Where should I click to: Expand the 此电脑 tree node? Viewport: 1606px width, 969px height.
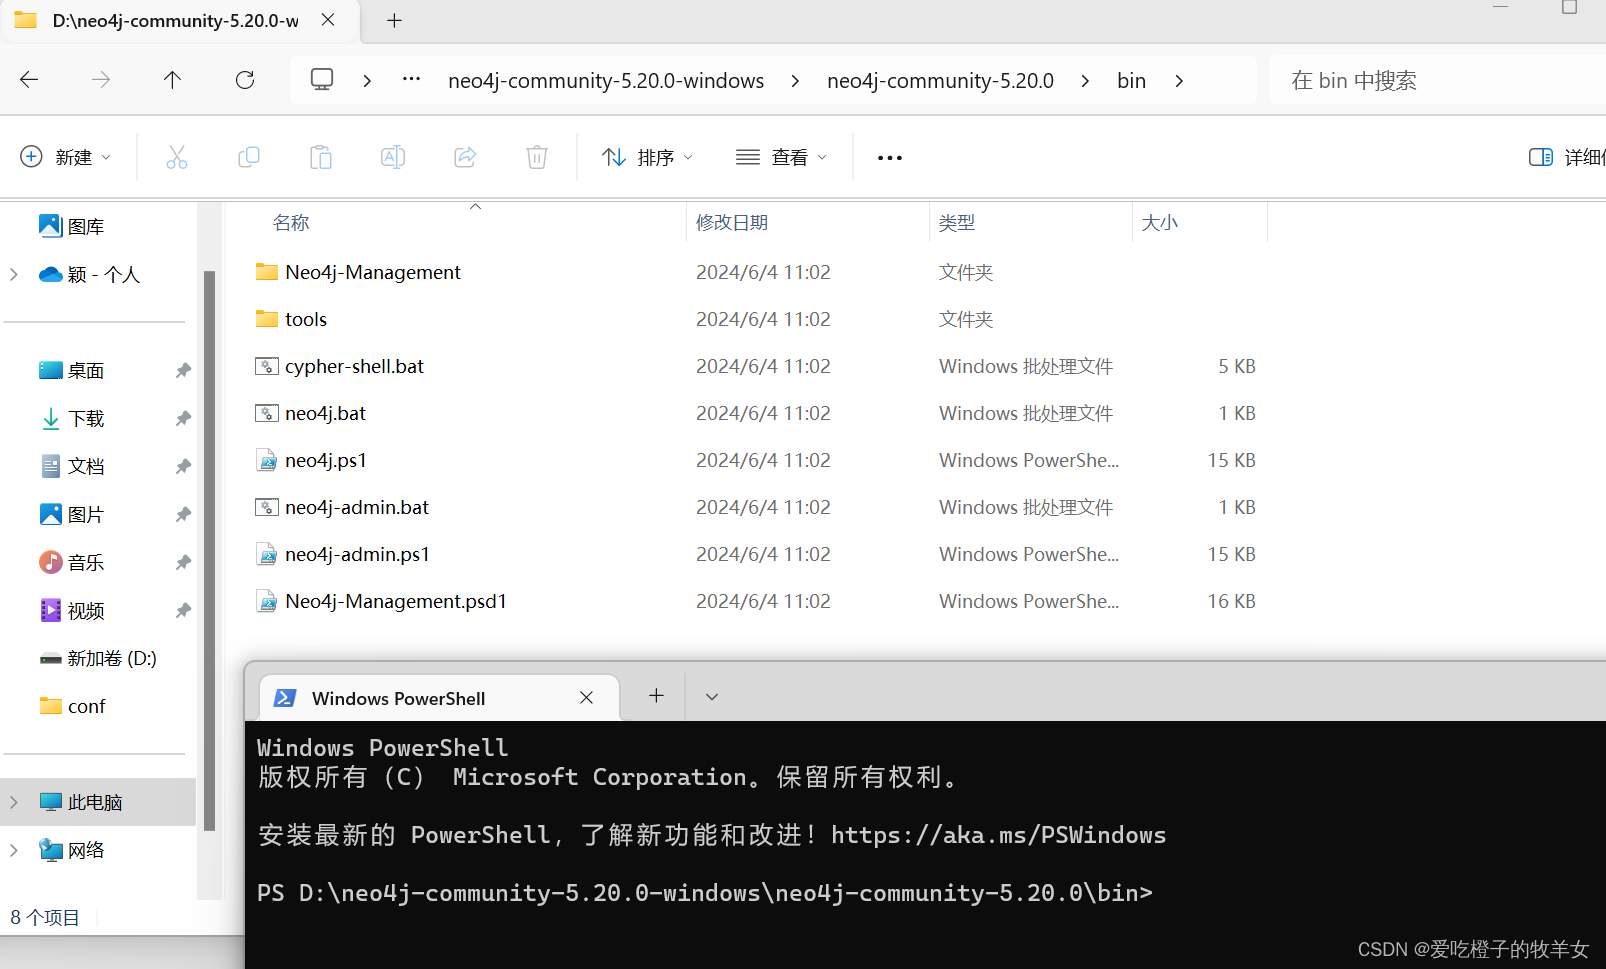(14, 802)
